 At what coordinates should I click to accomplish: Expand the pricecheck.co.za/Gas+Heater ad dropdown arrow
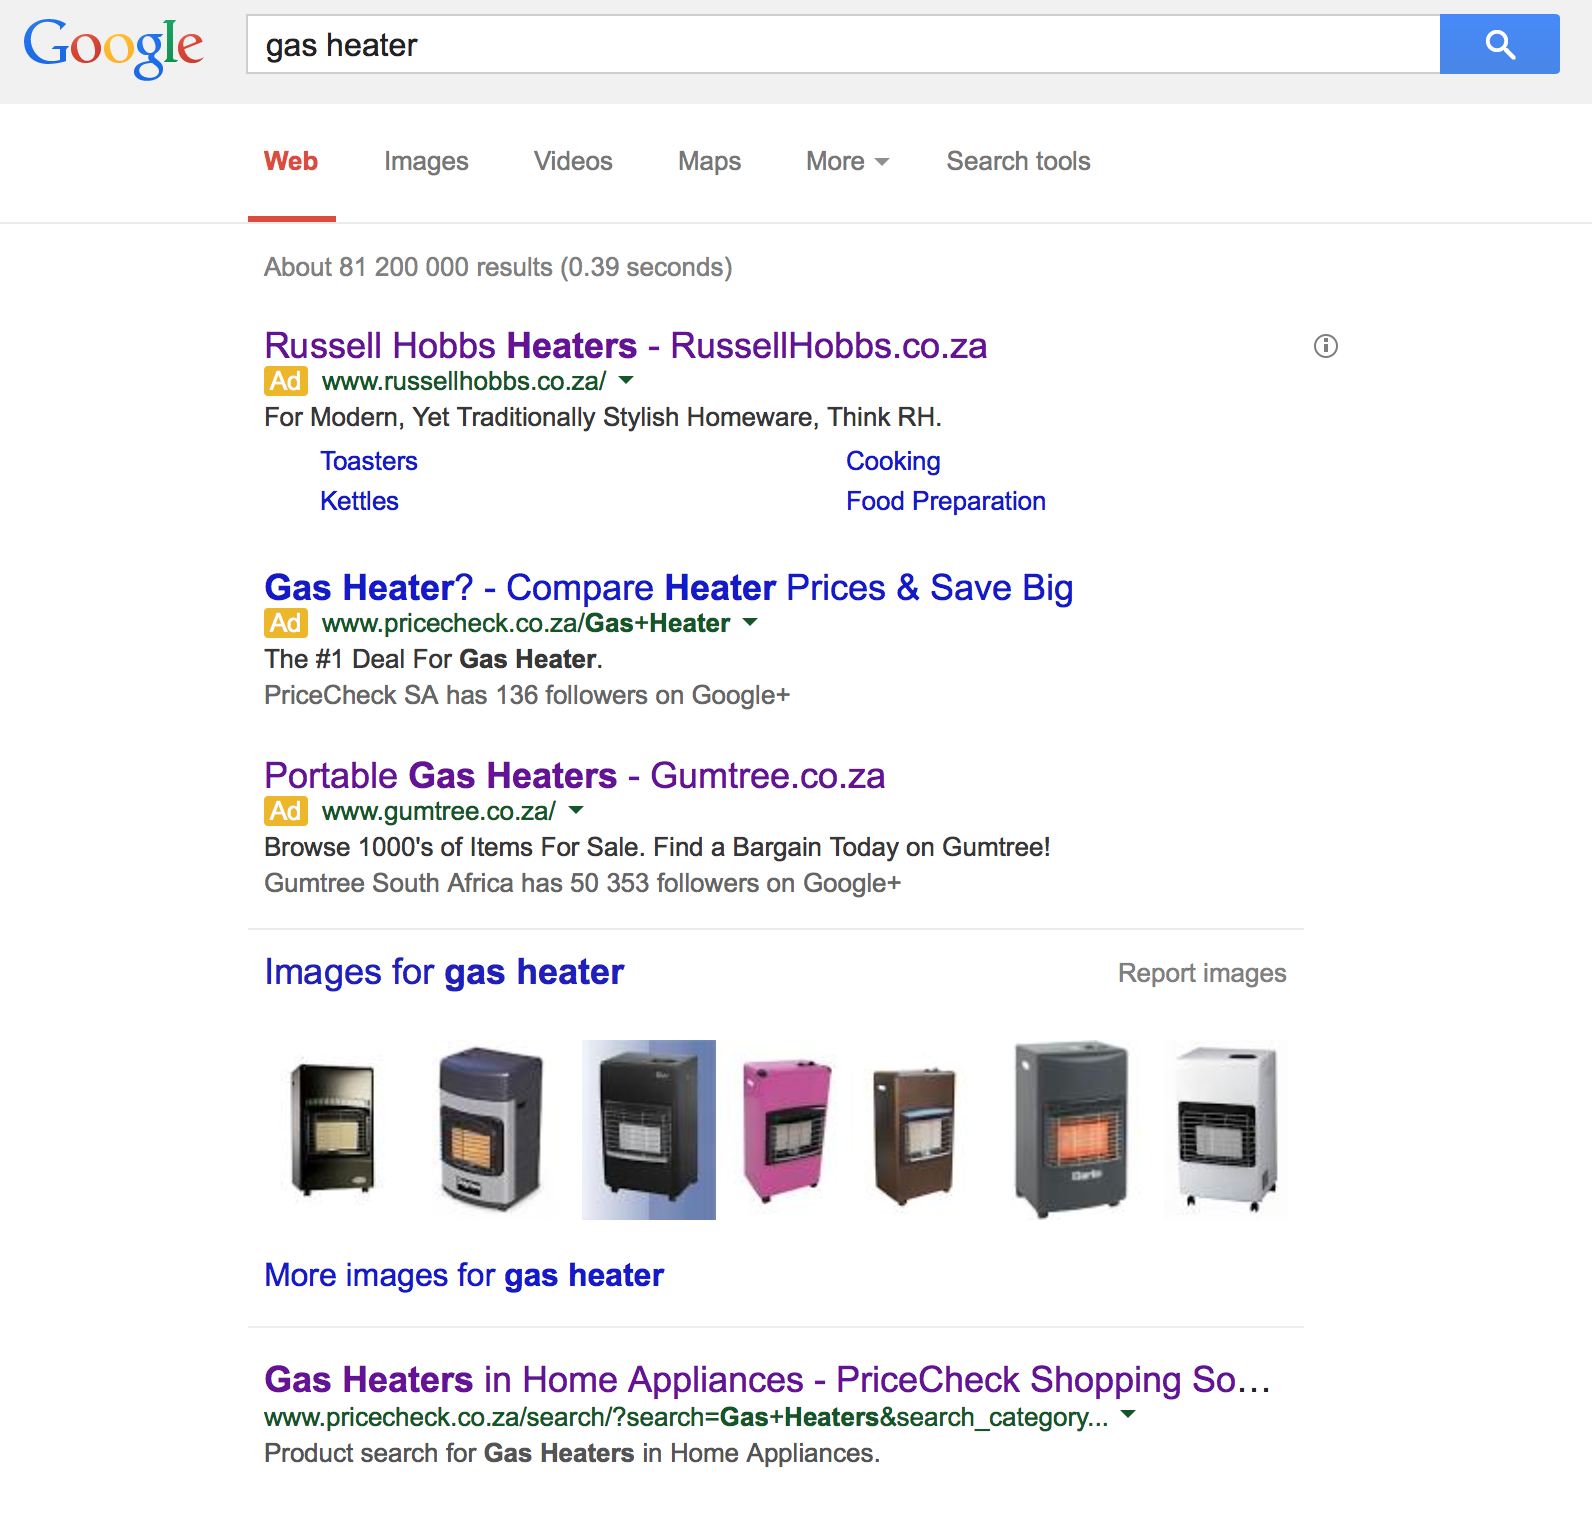pos(750,622)
